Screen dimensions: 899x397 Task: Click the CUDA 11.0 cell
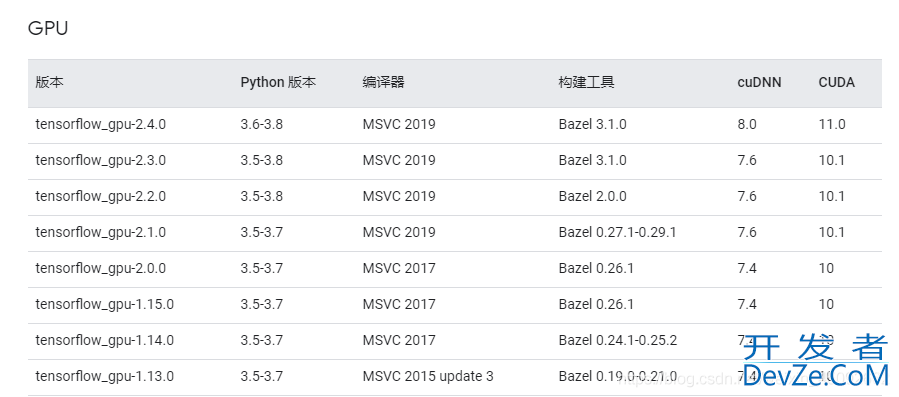tap(832, 124)
